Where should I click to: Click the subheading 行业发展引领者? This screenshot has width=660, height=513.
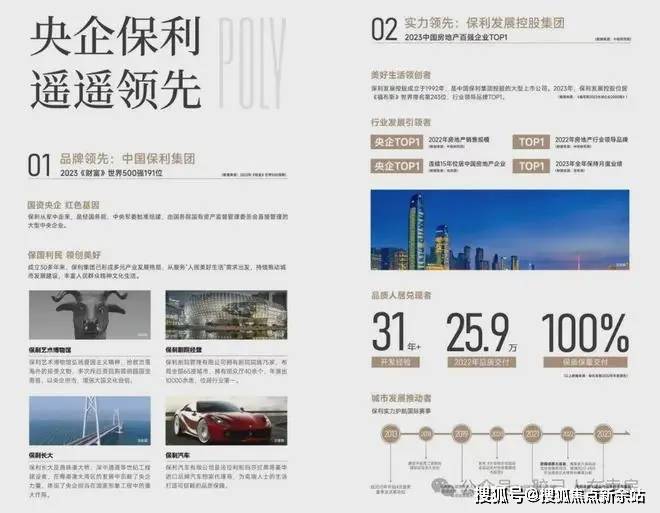(401, 122)
